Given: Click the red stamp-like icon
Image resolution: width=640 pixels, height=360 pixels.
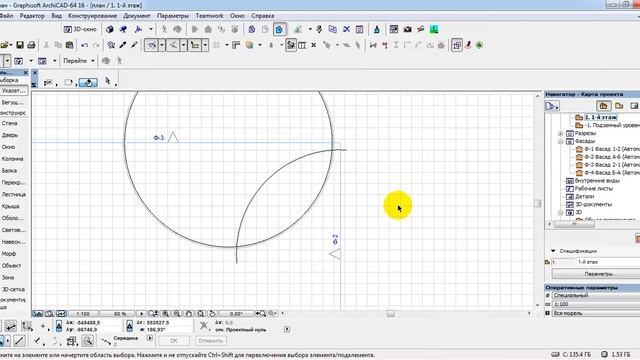Looking at the screenshot, I should pyautogui.click(x=468, y=45).
